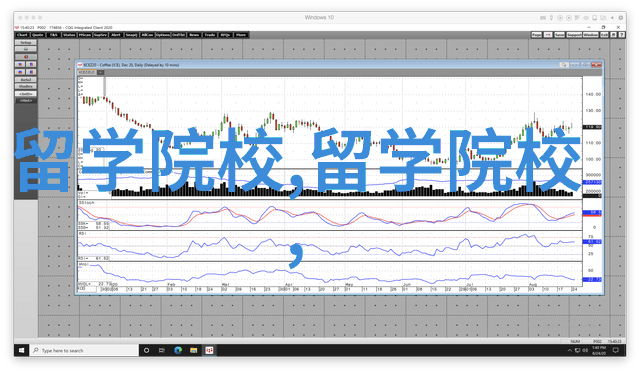Expand the More toolbar button
The height and width of the screenshot is (373, 640).
pos(241,35)
